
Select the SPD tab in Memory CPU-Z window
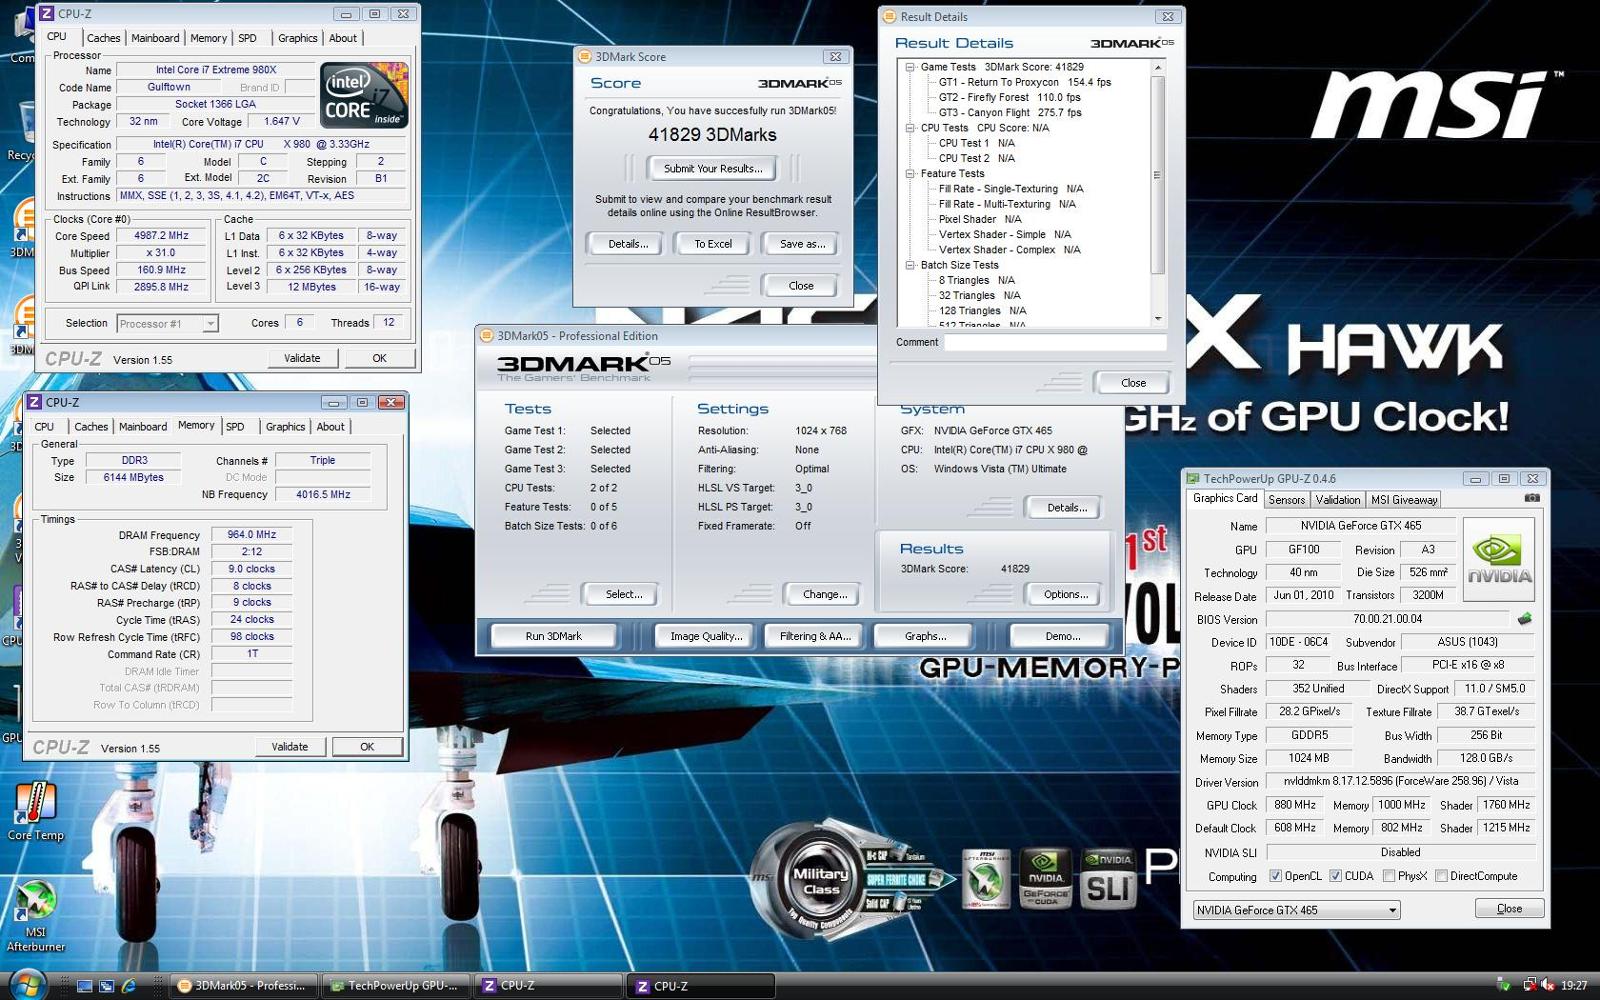pos(235,427)
